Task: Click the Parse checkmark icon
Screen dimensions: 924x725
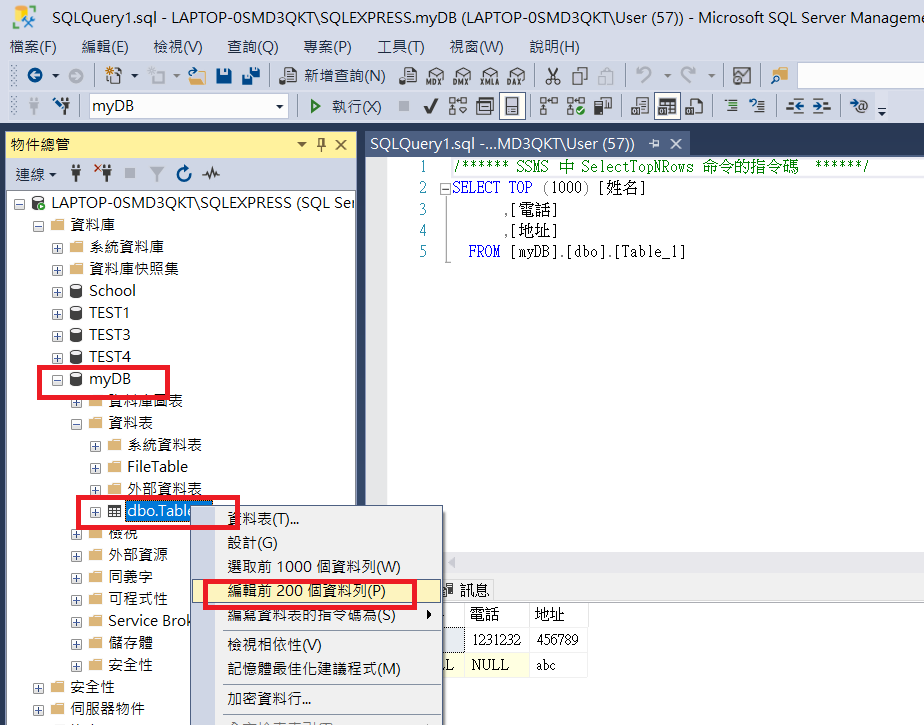Action: point(431,107)
